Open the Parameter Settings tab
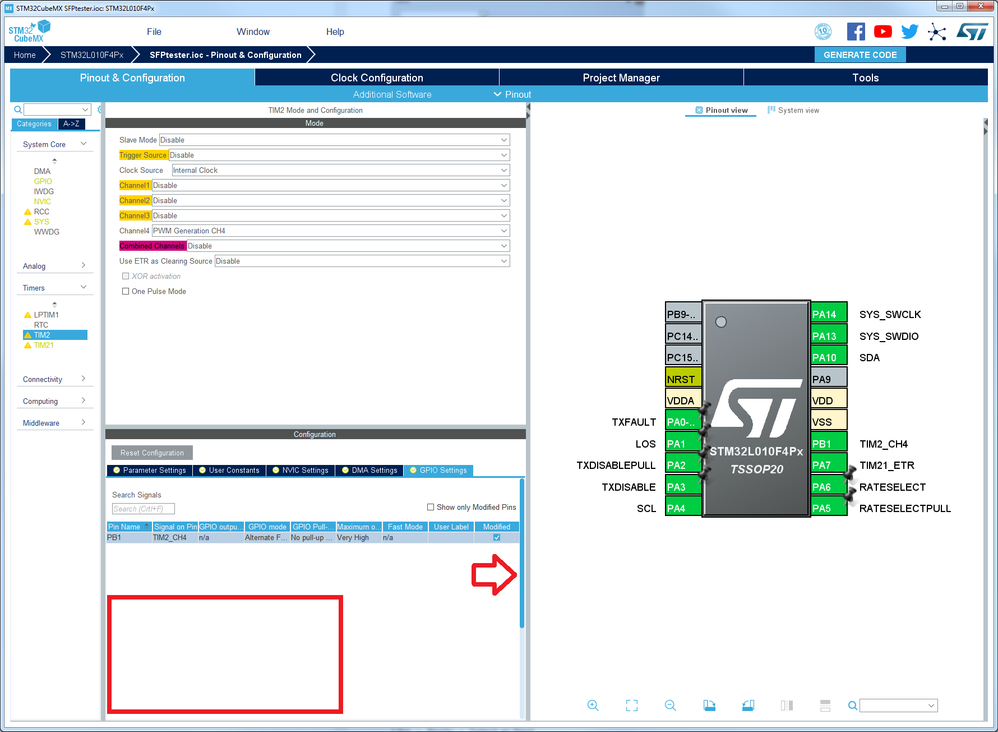The height and width of the screenshot is (732, 998). [x=149, y=470]
